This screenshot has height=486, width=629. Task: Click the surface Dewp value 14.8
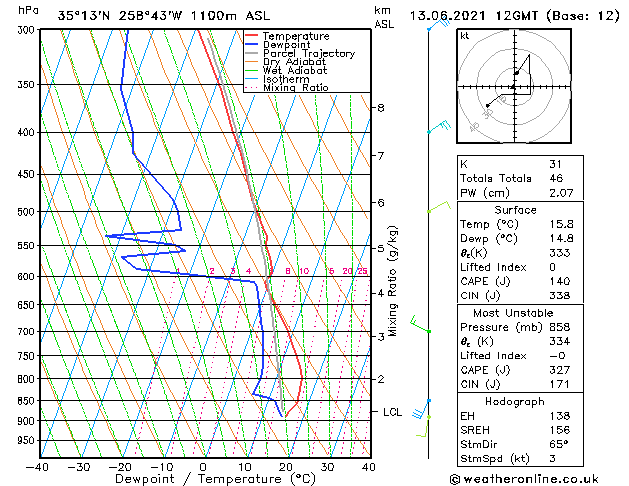pos(561,238)
